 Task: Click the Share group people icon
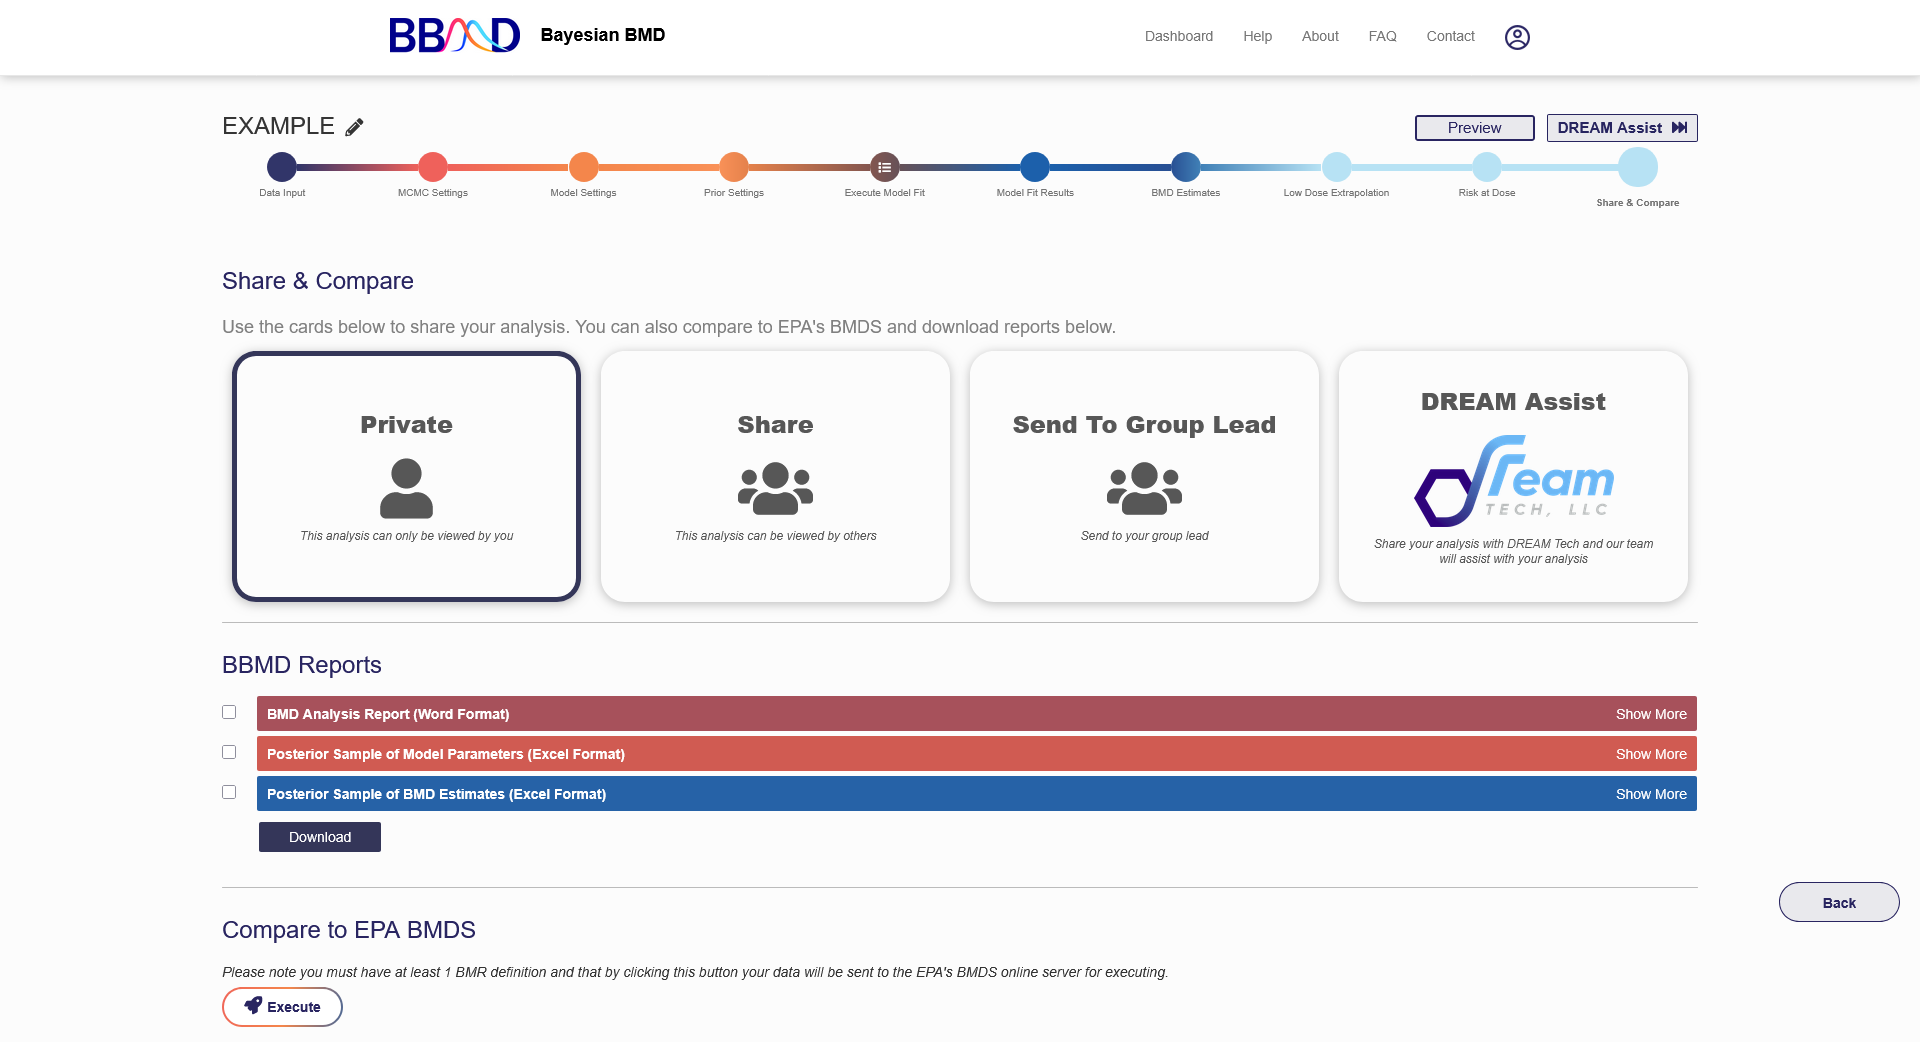point(775,488)
